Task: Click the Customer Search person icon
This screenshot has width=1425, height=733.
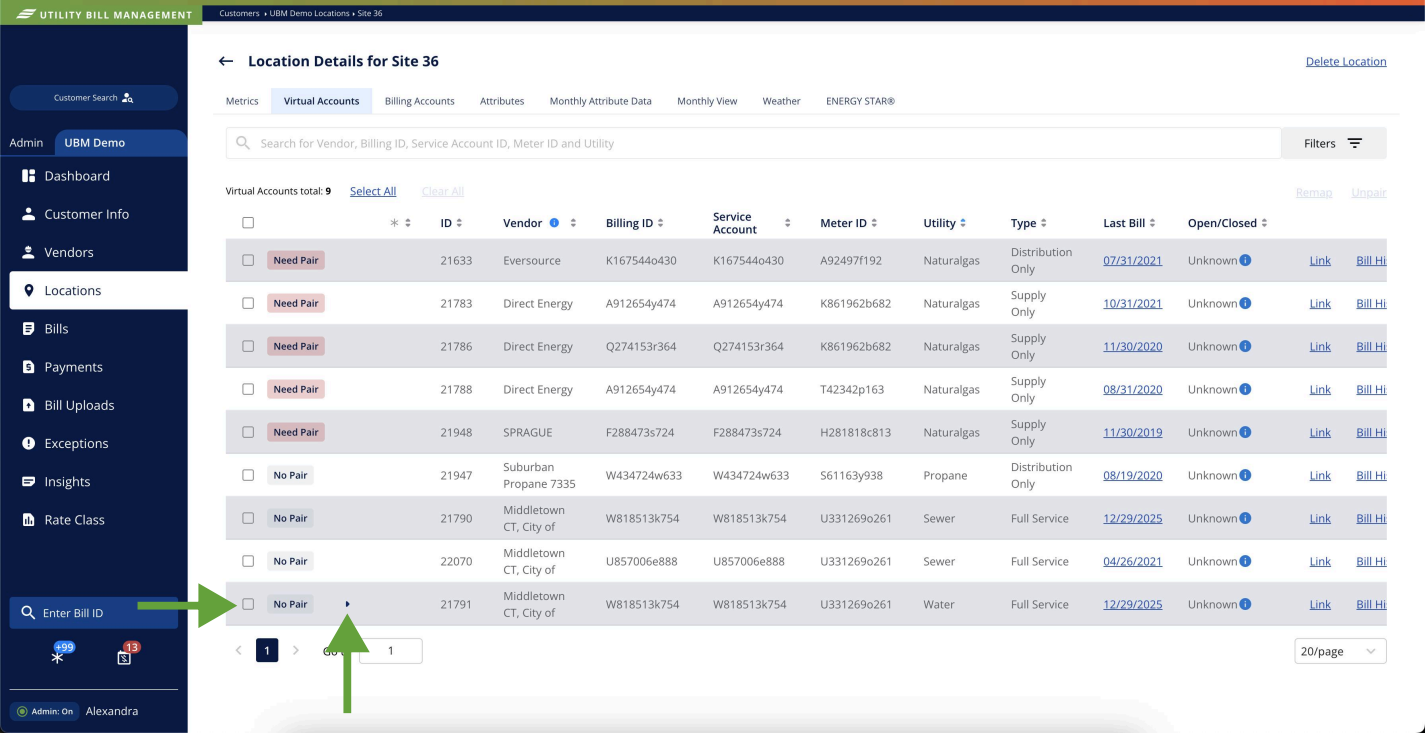Action: point(127,98)
